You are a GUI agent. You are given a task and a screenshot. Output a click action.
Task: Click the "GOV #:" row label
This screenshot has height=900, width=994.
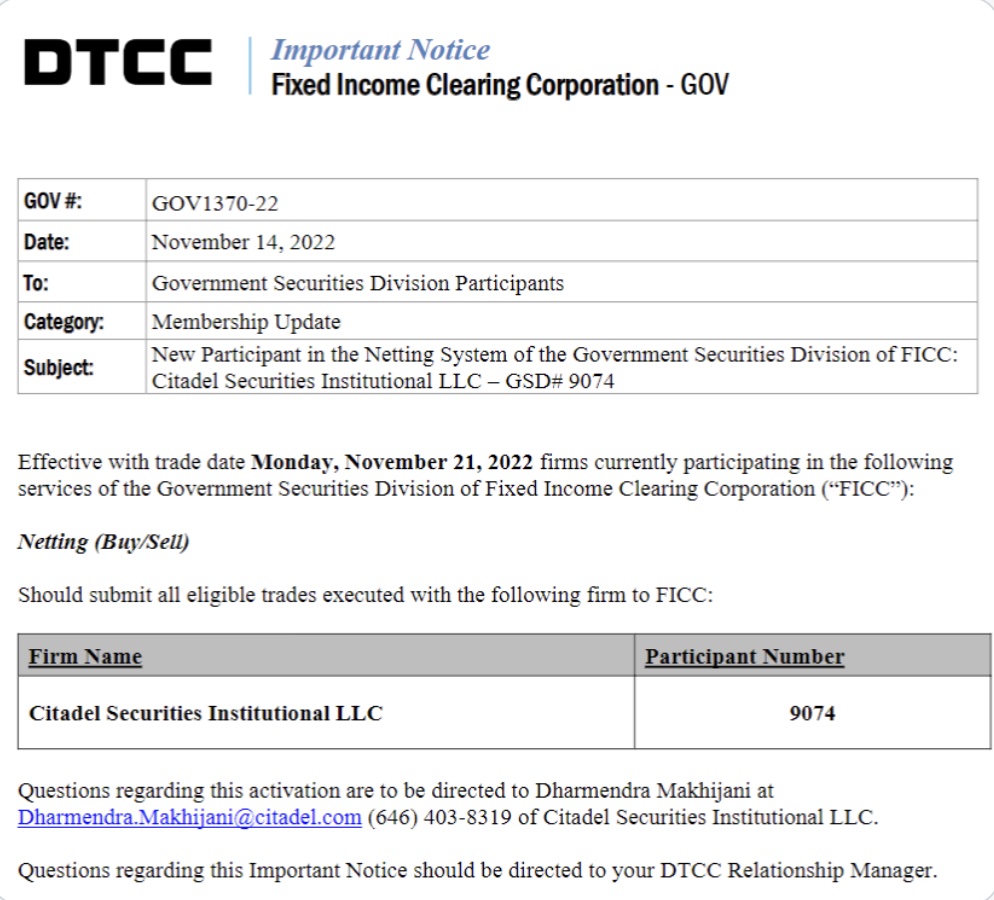click(53, 201)
